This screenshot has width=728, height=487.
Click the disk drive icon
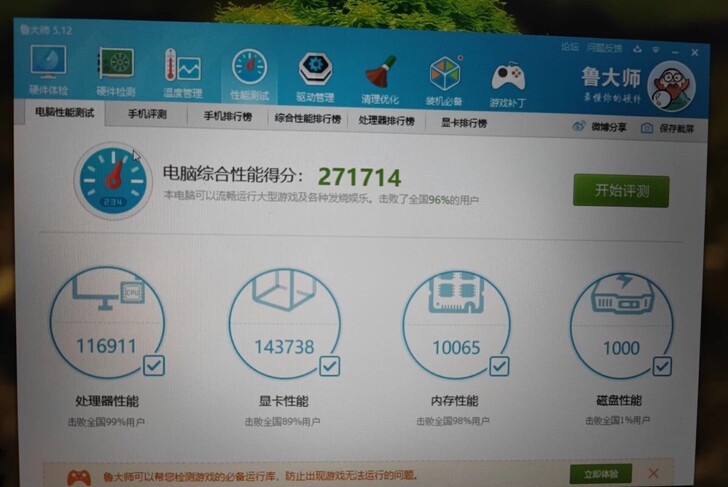[623, 294]
